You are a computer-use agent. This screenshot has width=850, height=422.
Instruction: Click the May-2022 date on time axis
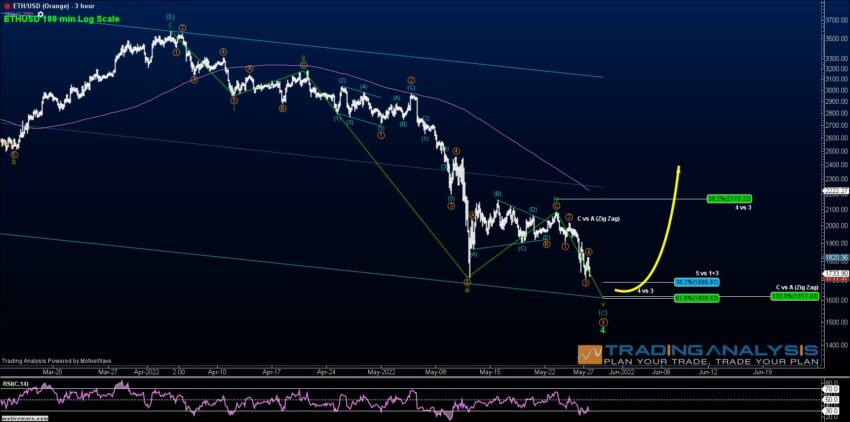pos(381,372)
